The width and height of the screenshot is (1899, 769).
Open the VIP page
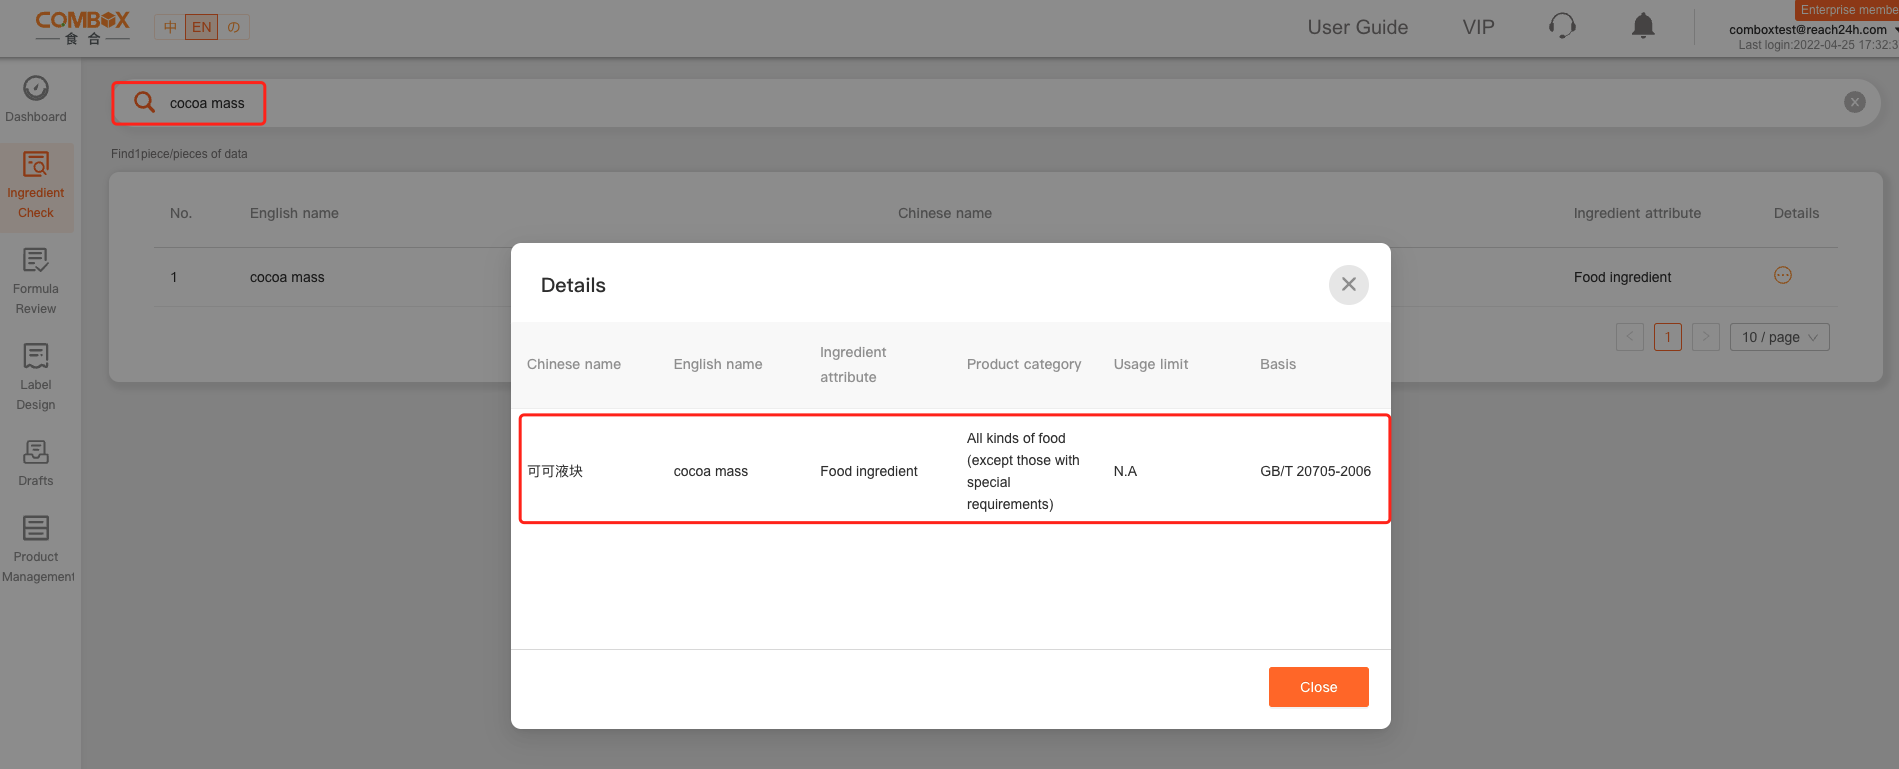point(1479,27)
